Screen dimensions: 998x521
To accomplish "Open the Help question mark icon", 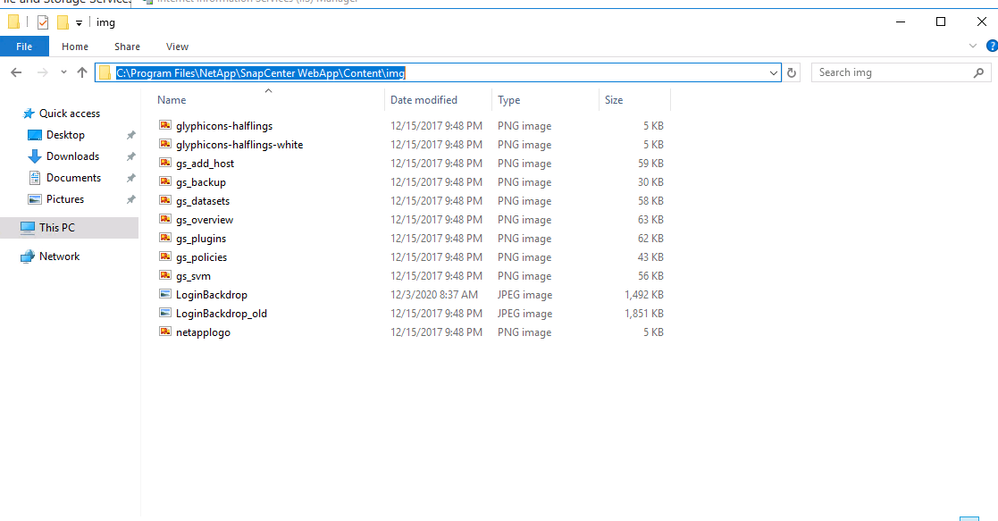I will tap(992, 46).
